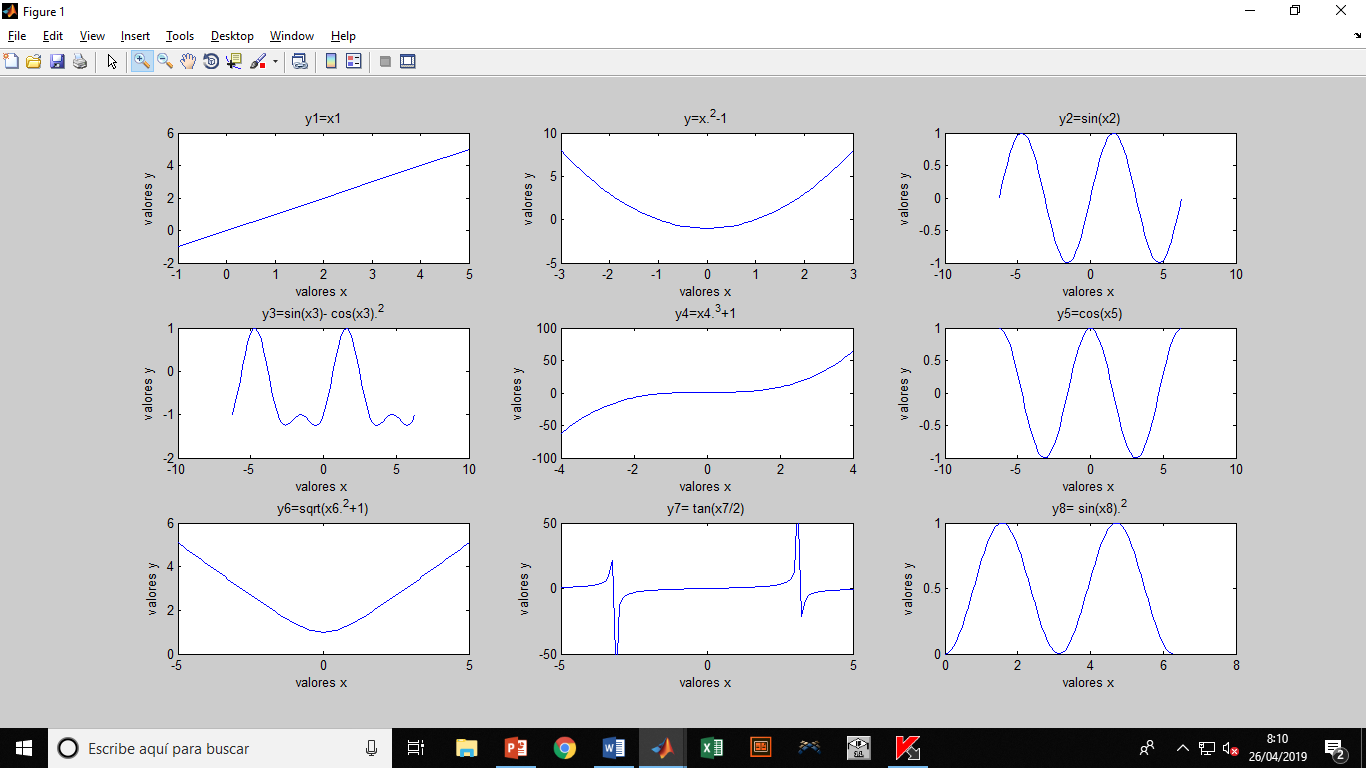Enable the Data Cursor mode

234,61
